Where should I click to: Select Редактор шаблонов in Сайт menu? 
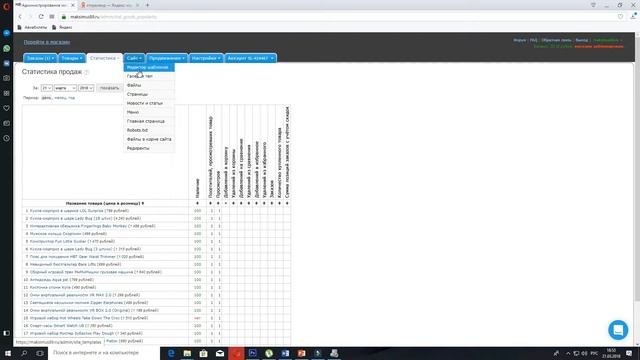point(149,67)
